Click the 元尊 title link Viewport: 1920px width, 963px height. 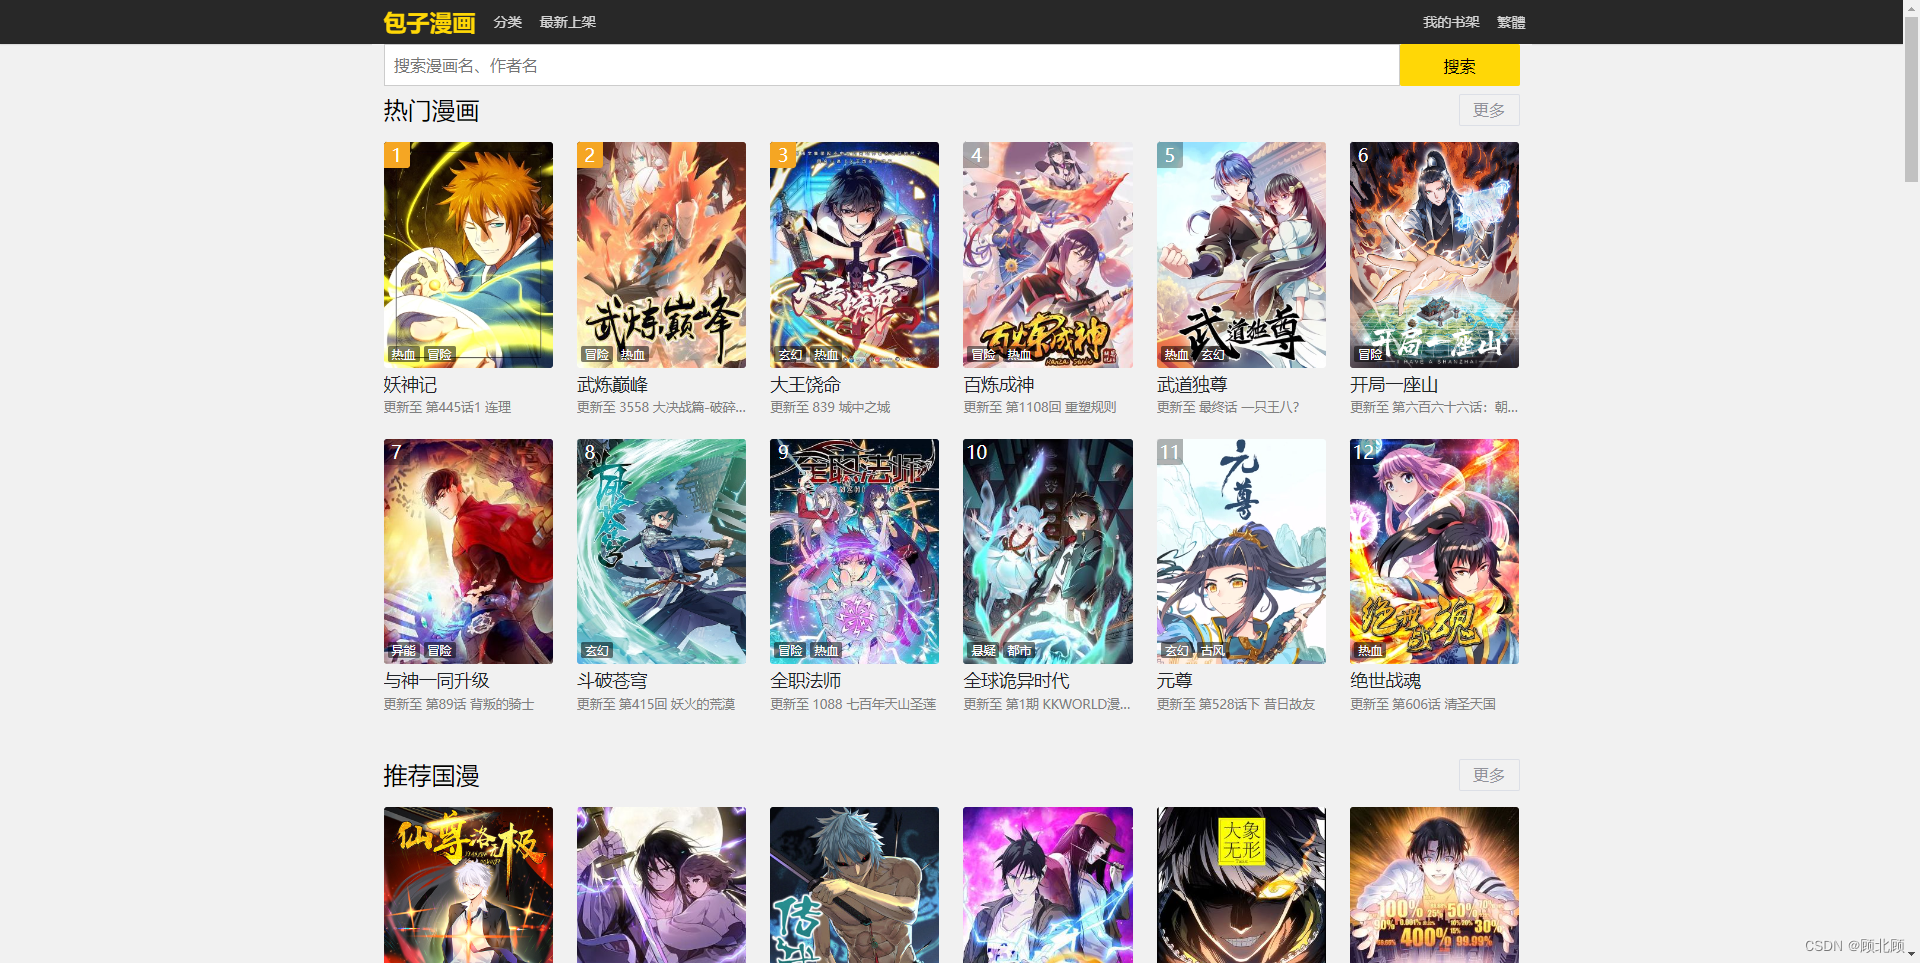coord(1174,681)
